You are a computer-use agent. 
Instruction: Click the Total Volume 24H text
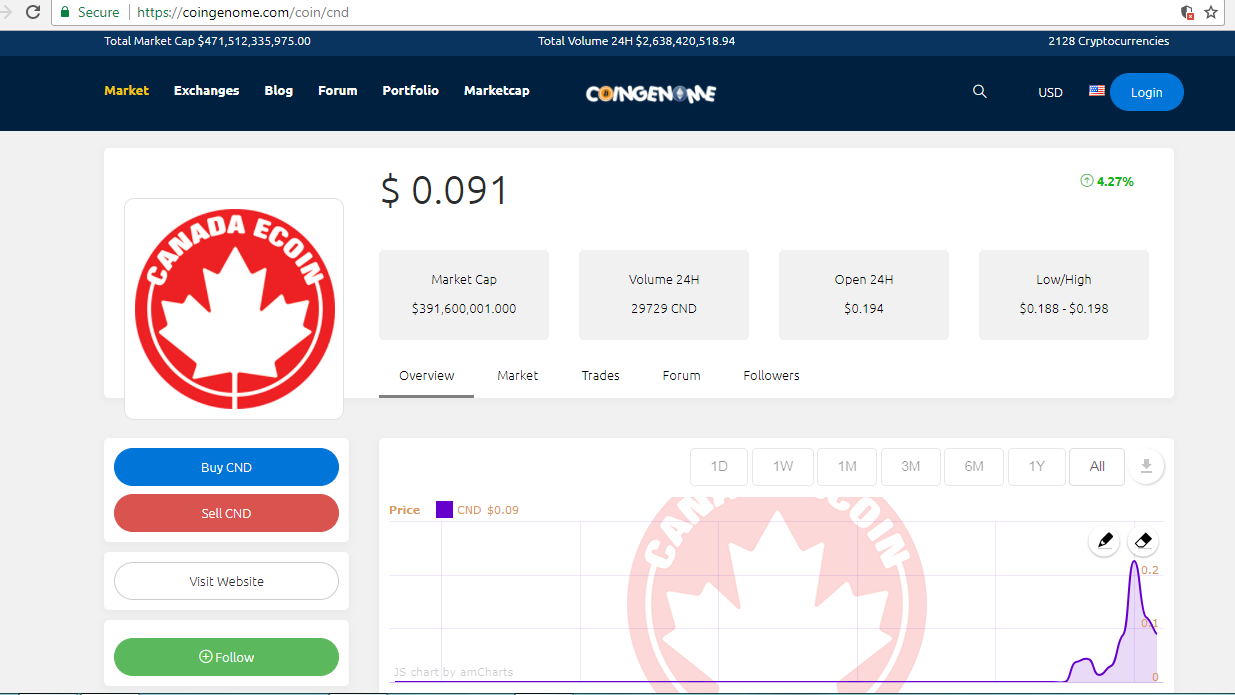pyautogui.click(x=637, y=41)
